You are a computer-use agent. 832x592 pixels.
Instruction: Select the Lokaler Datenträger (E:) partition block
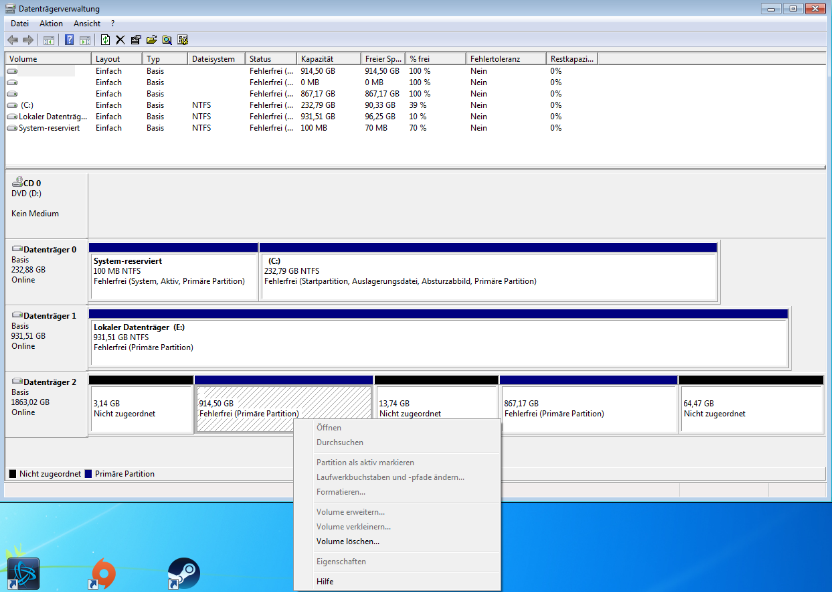438,338
